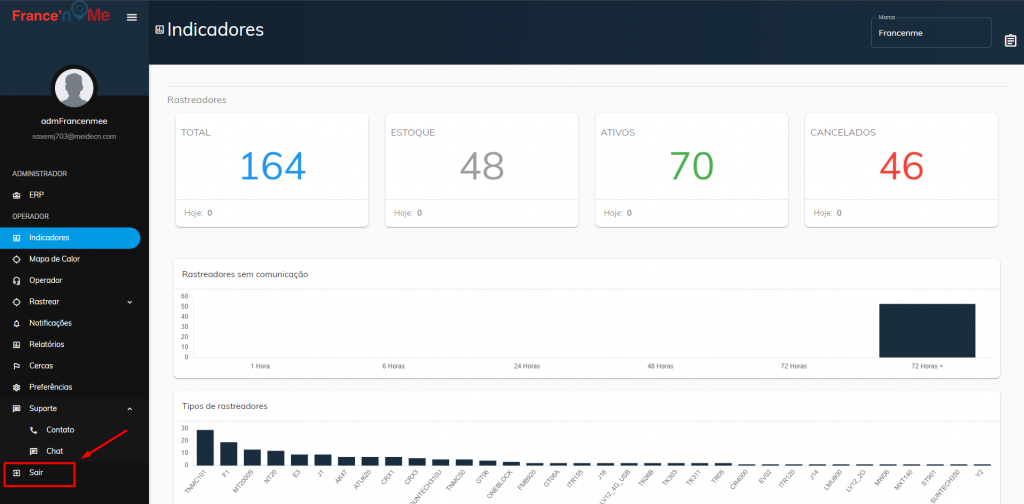Click the ERP briefcase icon
The height and width of the screenshot is (504, 1024).
(x=16, y=195)
